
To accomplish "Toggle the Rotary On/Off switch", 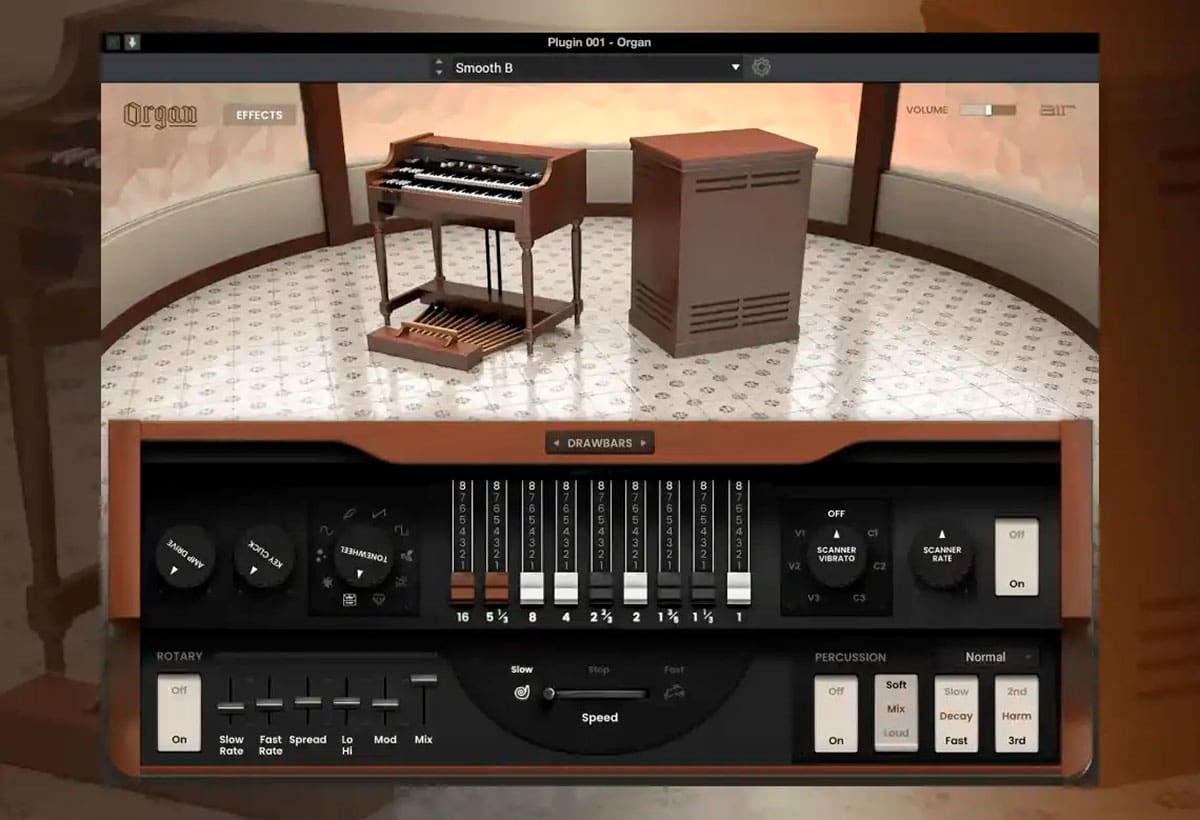I will point(179,714).
